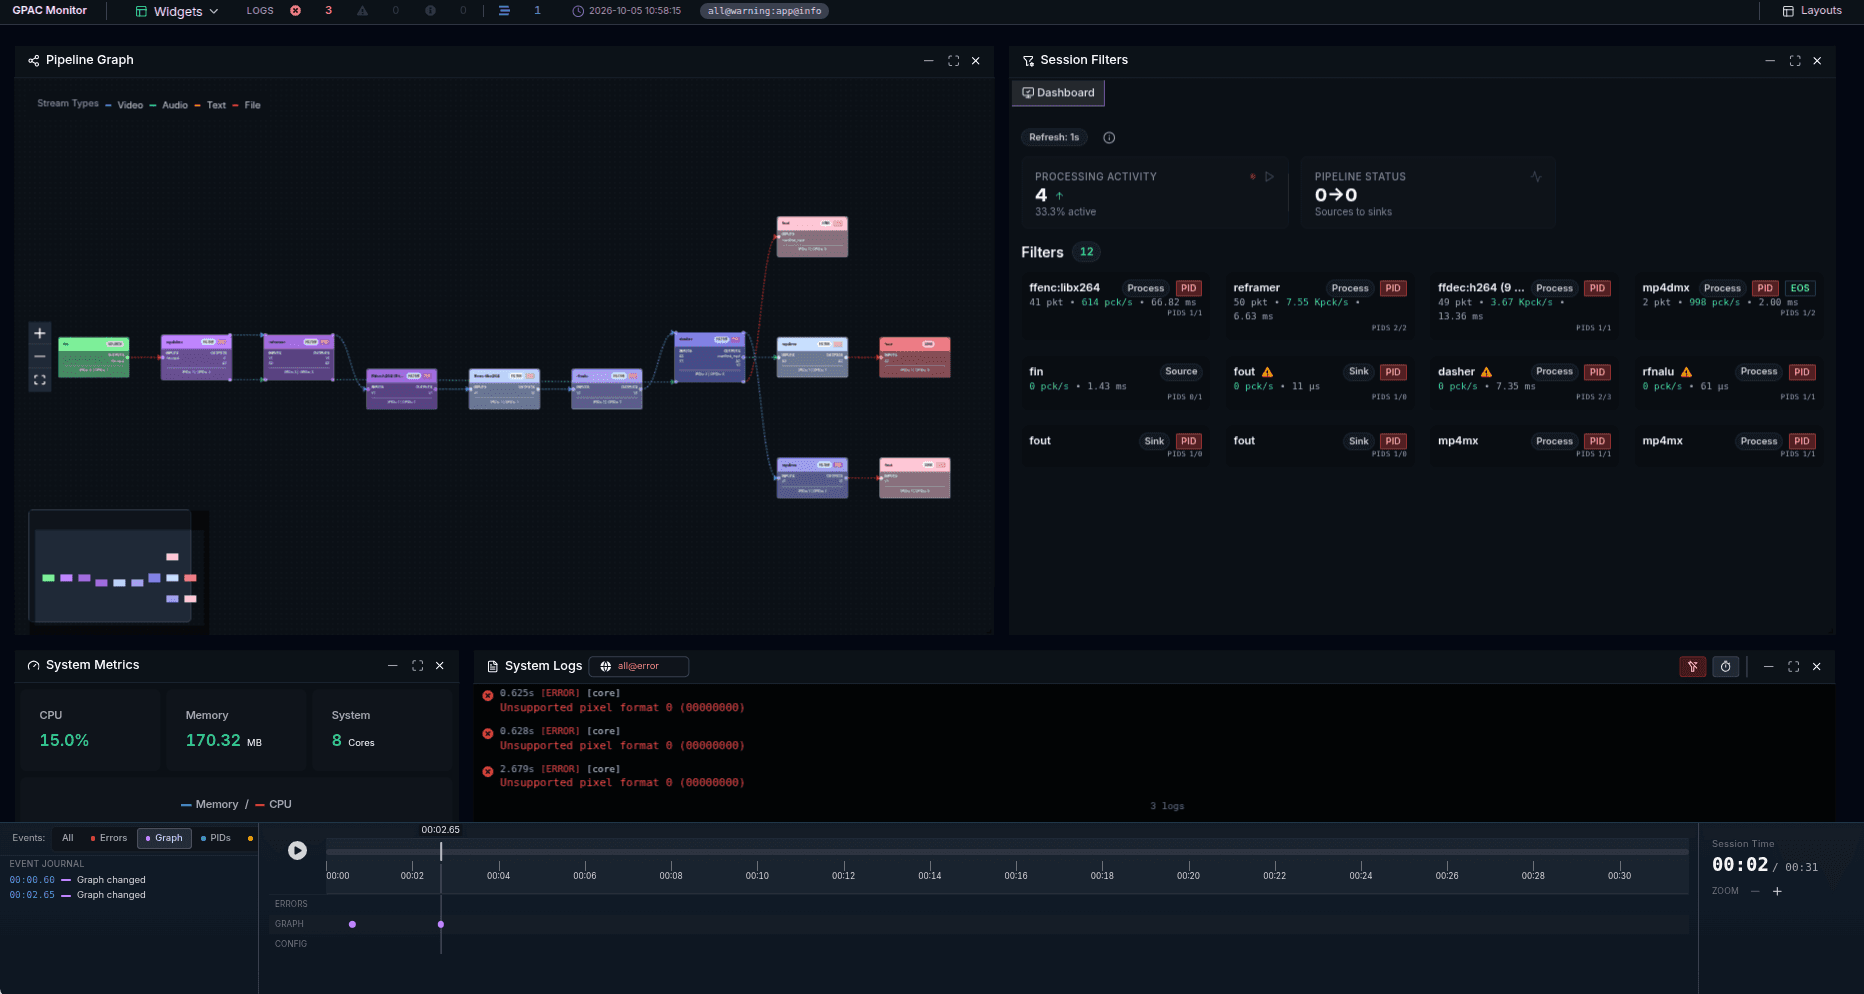Click the warning icon on dasher filter
Image resolution: width=1864 pixels, height=994 pixels.
tap(1486, 372)
